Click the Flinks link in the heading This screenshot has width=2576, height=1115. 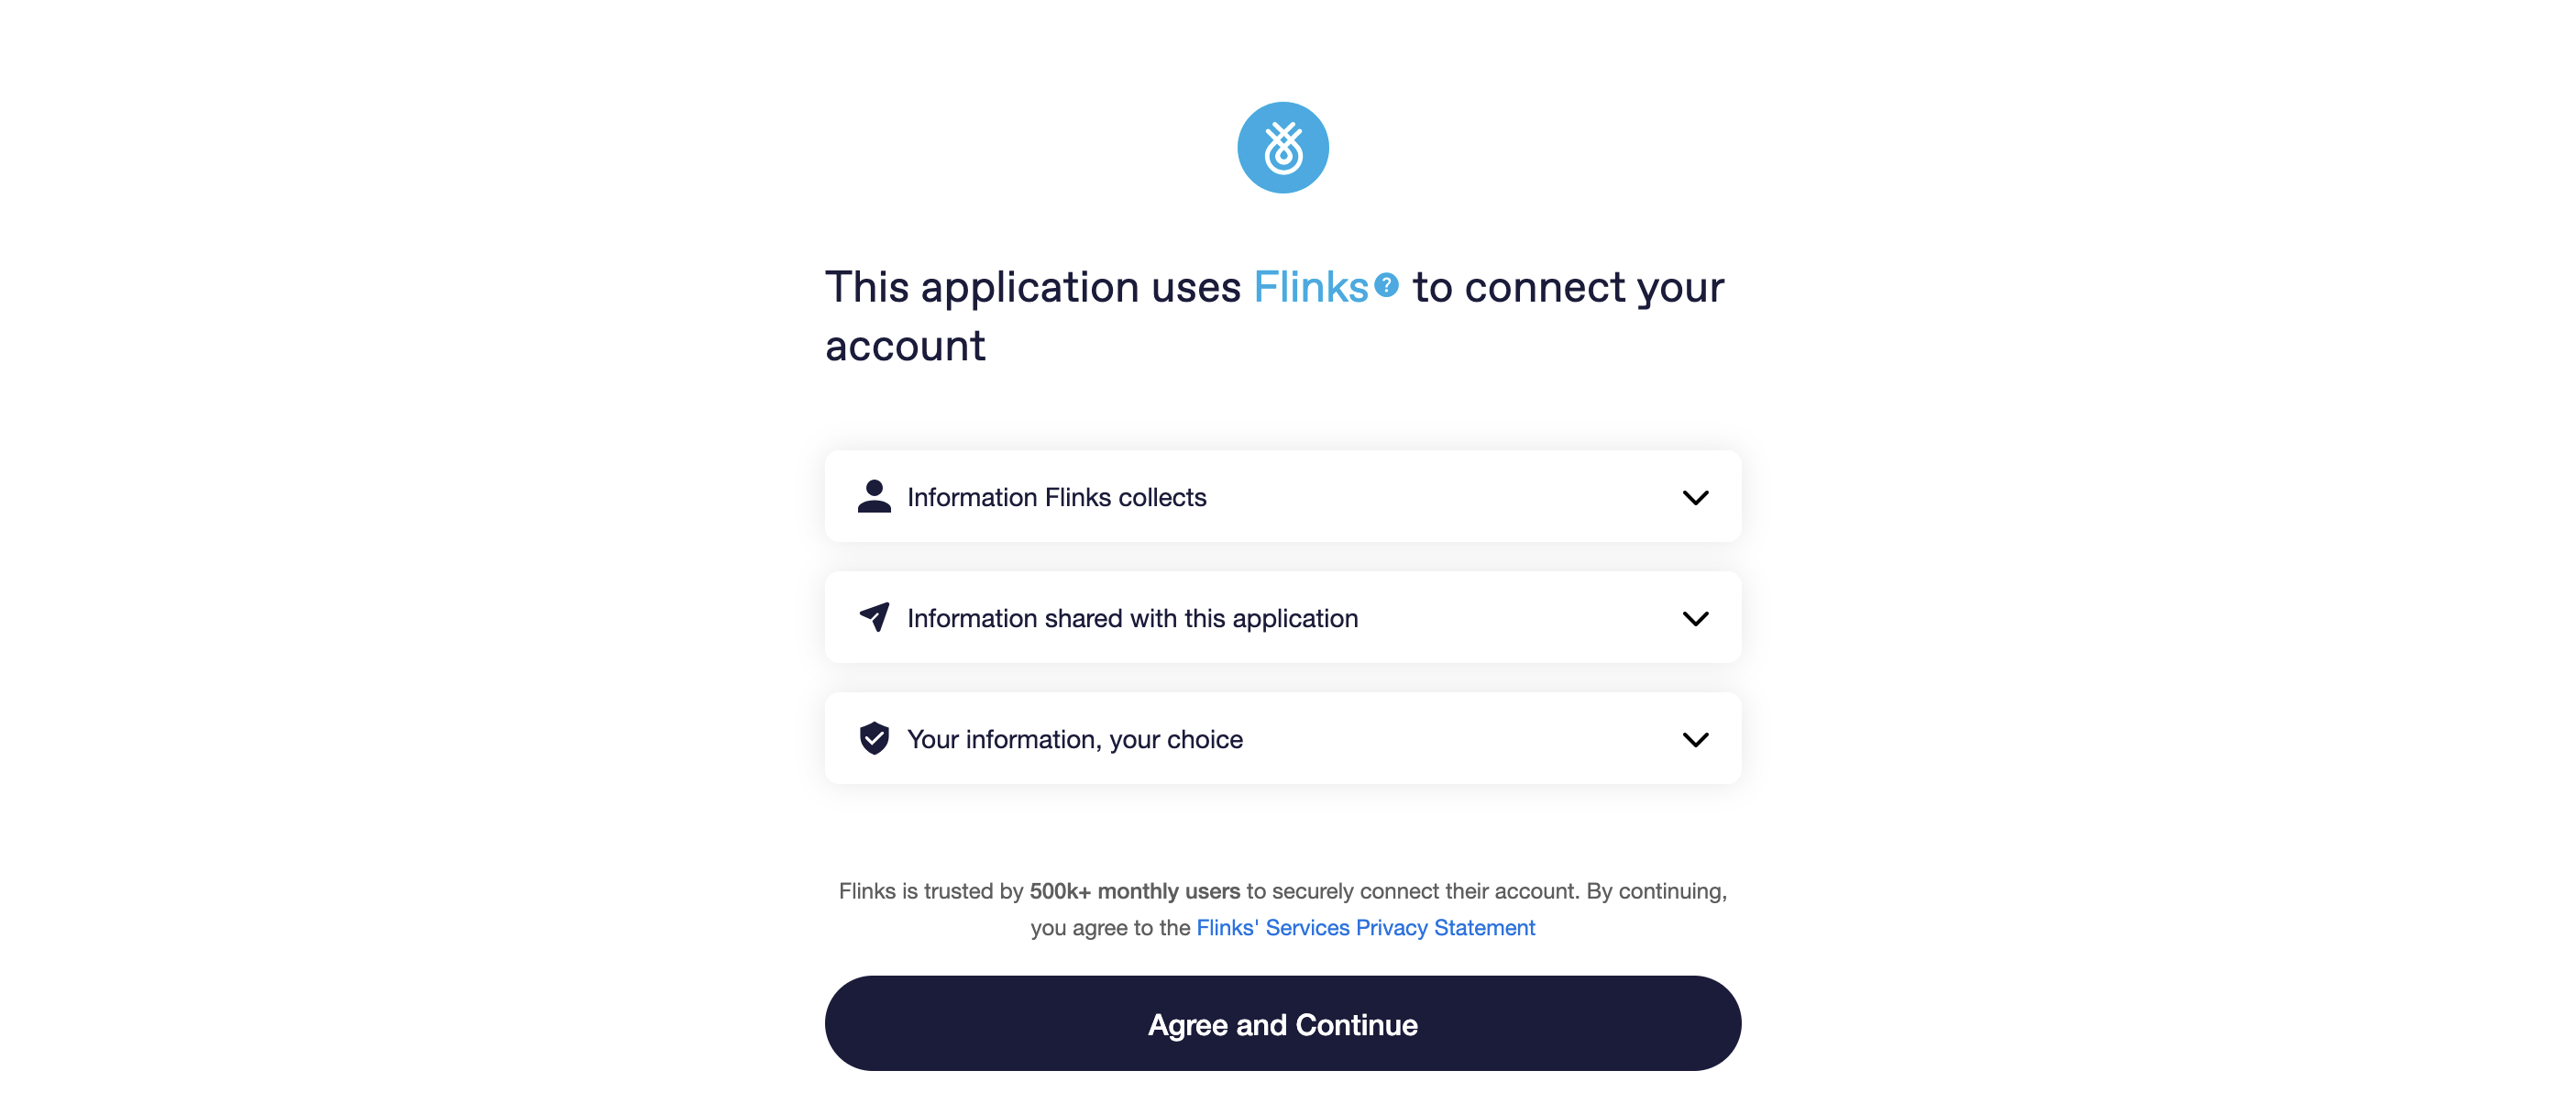click(x=1312, y=287)
